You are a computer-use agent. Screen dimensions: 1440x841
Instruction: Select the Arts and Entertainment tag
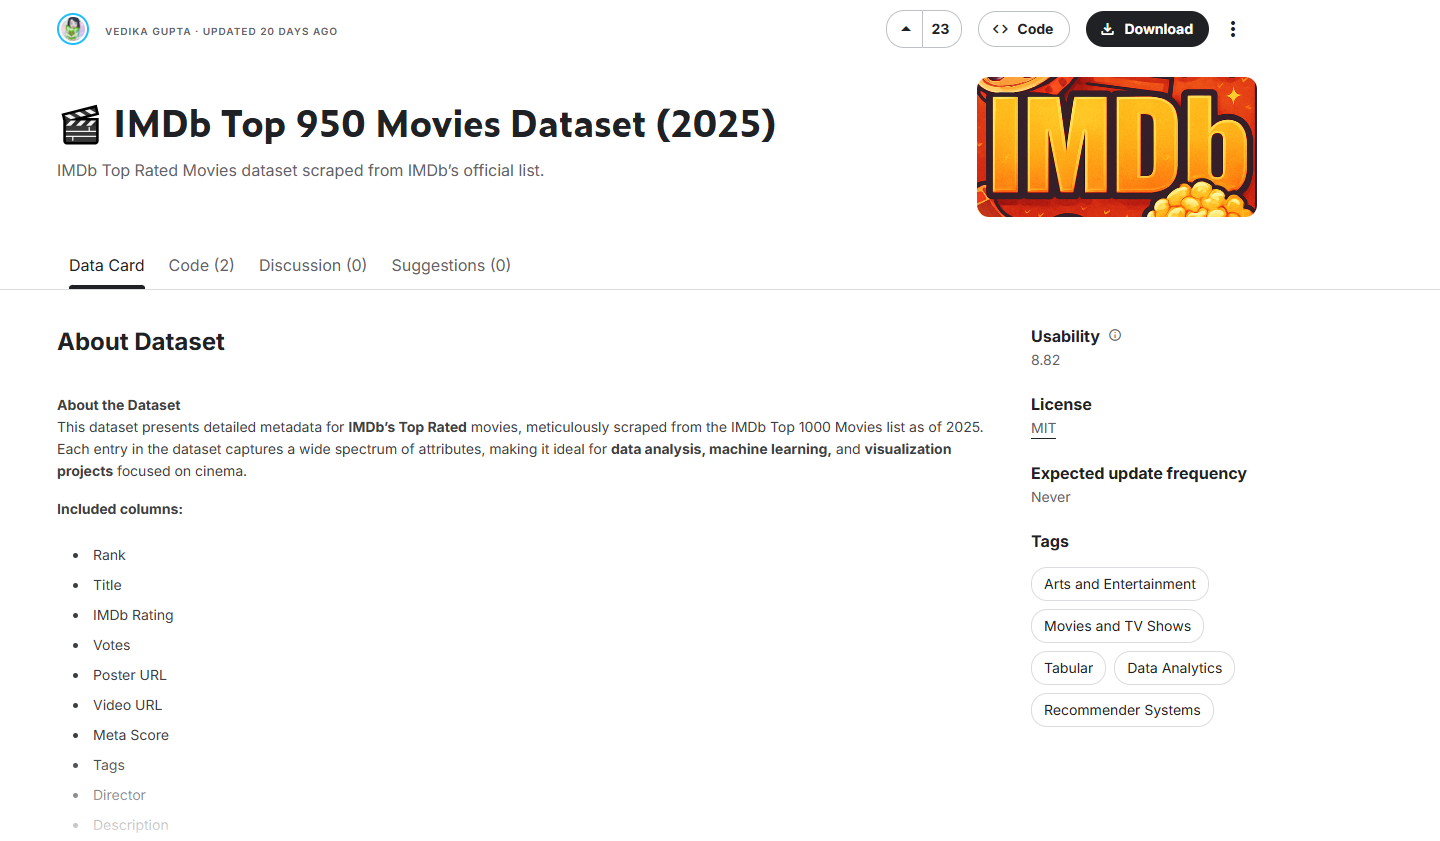click(x=1120, y=584)
